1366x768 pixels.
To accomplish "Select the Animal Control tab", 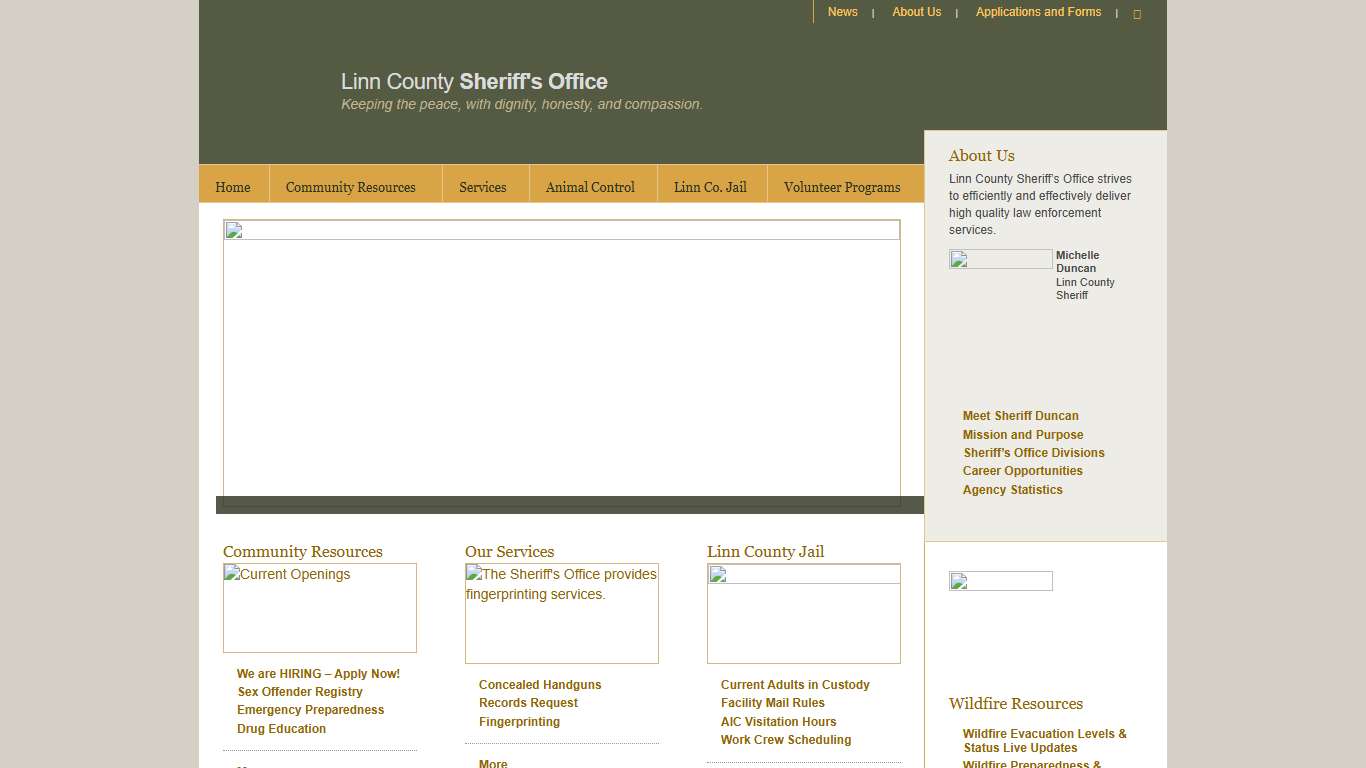I will click(590, 186).
